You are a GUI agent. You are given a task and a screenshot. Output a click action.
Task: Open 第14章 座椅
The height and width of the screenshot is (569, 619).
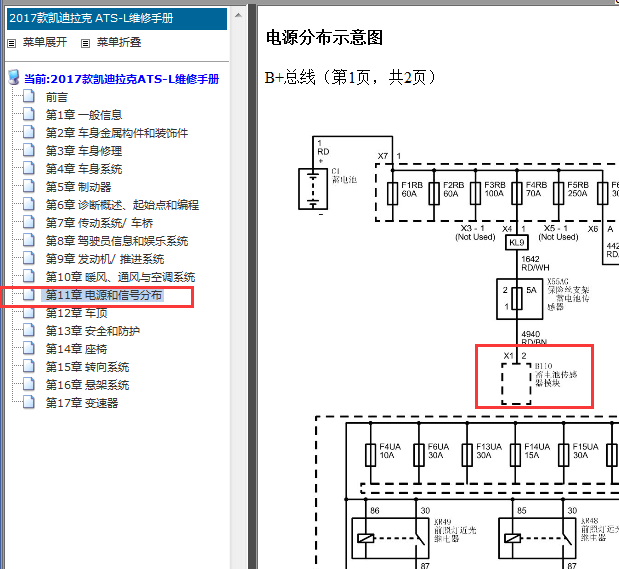tap(76, 349)
